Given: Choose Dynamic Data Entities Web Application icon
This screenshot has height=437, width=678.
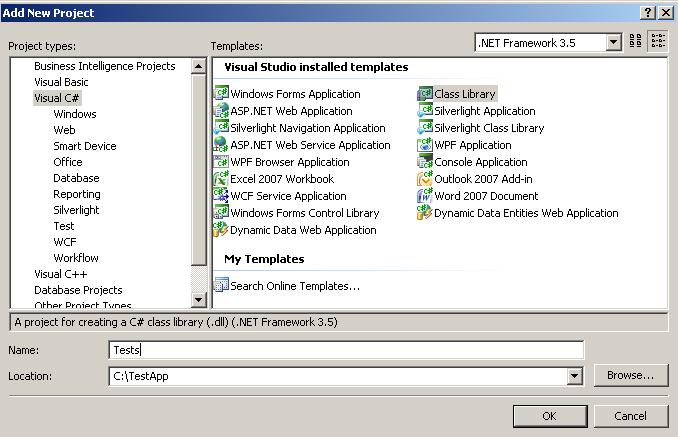Looking at the screenshot, I should pyautogui.click(x=425, y=212).
